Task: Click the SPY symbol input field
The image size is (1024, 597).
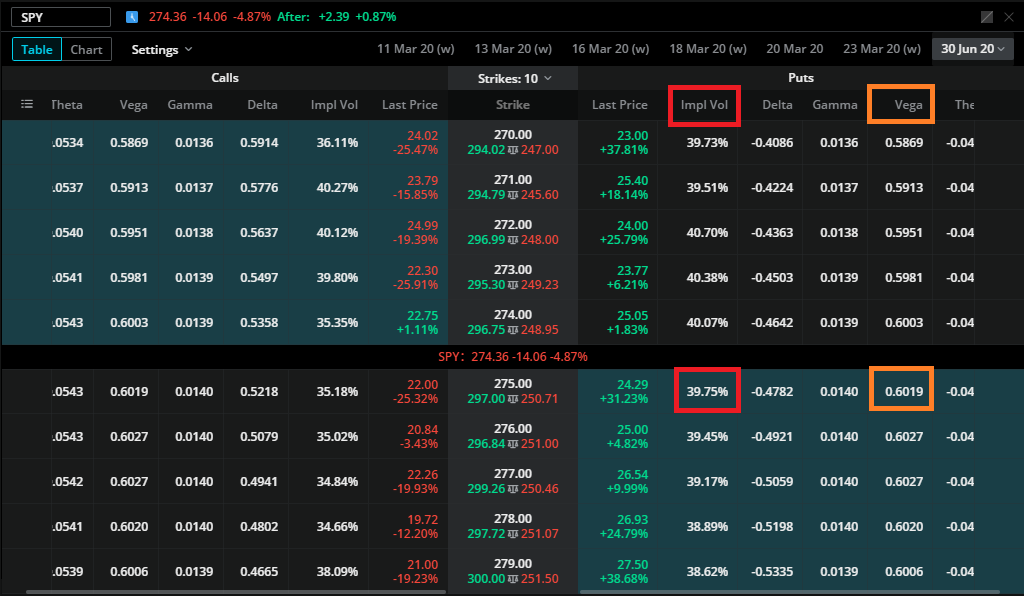Action: point(61,17)
